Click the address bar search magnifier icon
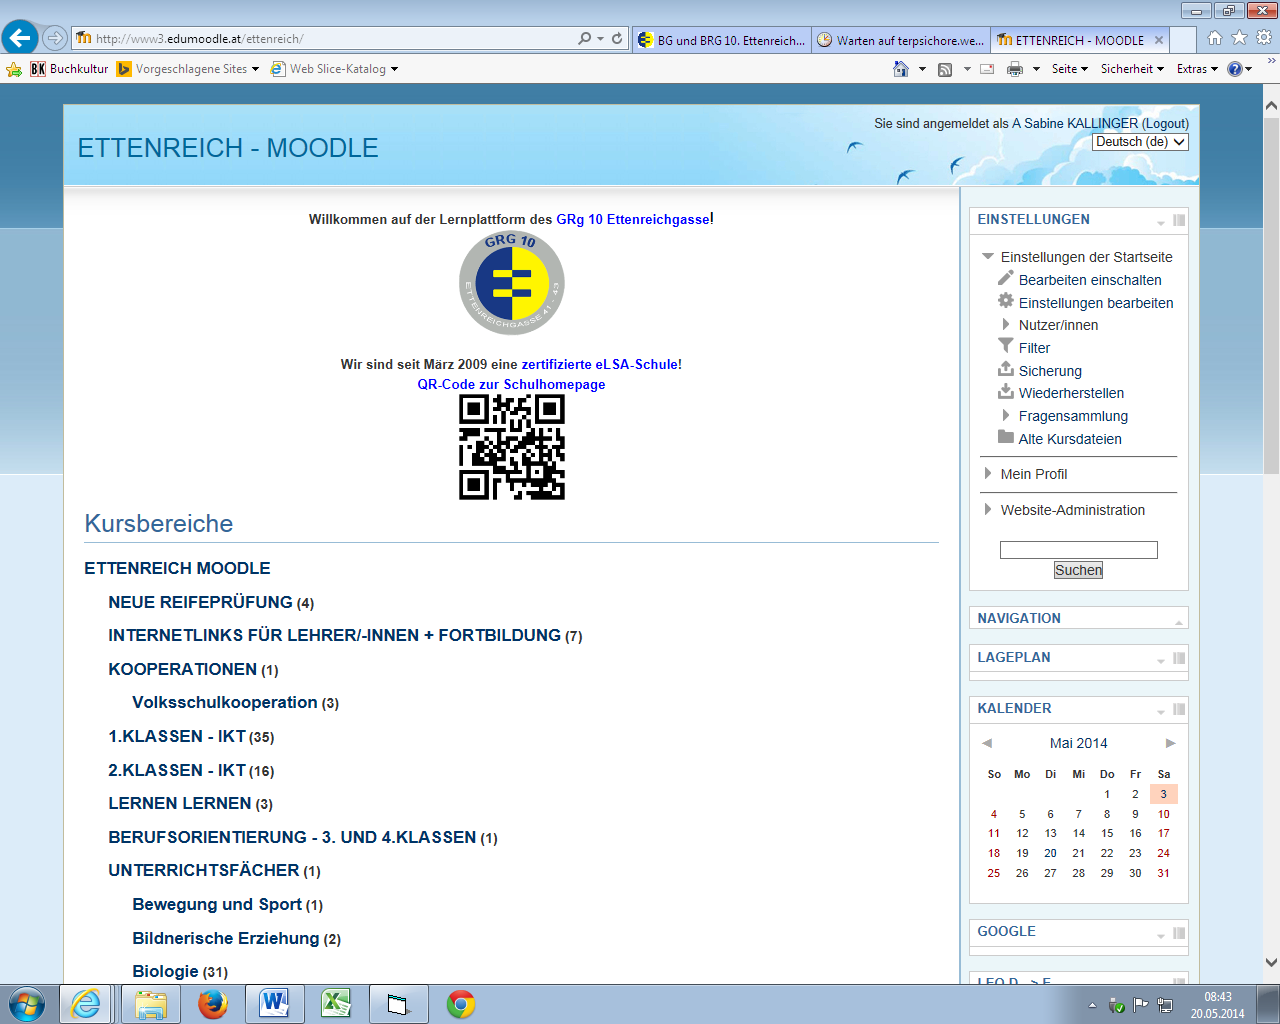The image size is (1280, 1024). [x=584, y=39]
